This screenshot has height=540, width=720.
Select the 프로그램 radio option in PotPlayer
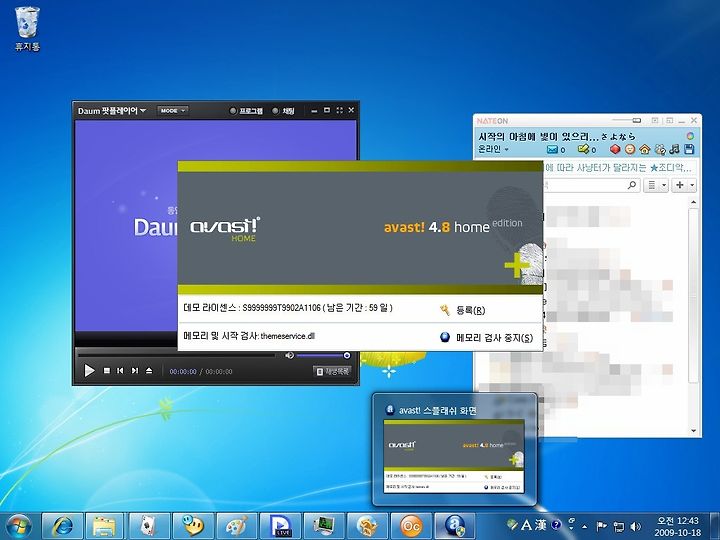246,111
